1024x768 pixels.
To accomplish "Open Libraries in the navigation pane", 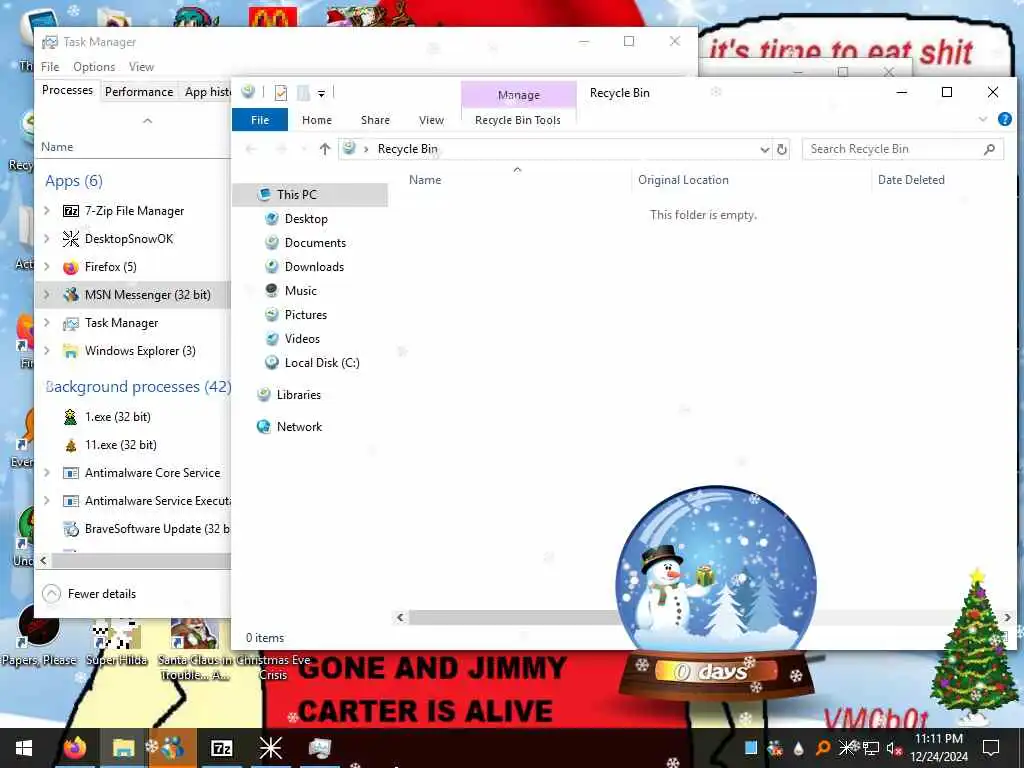I will tap(298, 395).
